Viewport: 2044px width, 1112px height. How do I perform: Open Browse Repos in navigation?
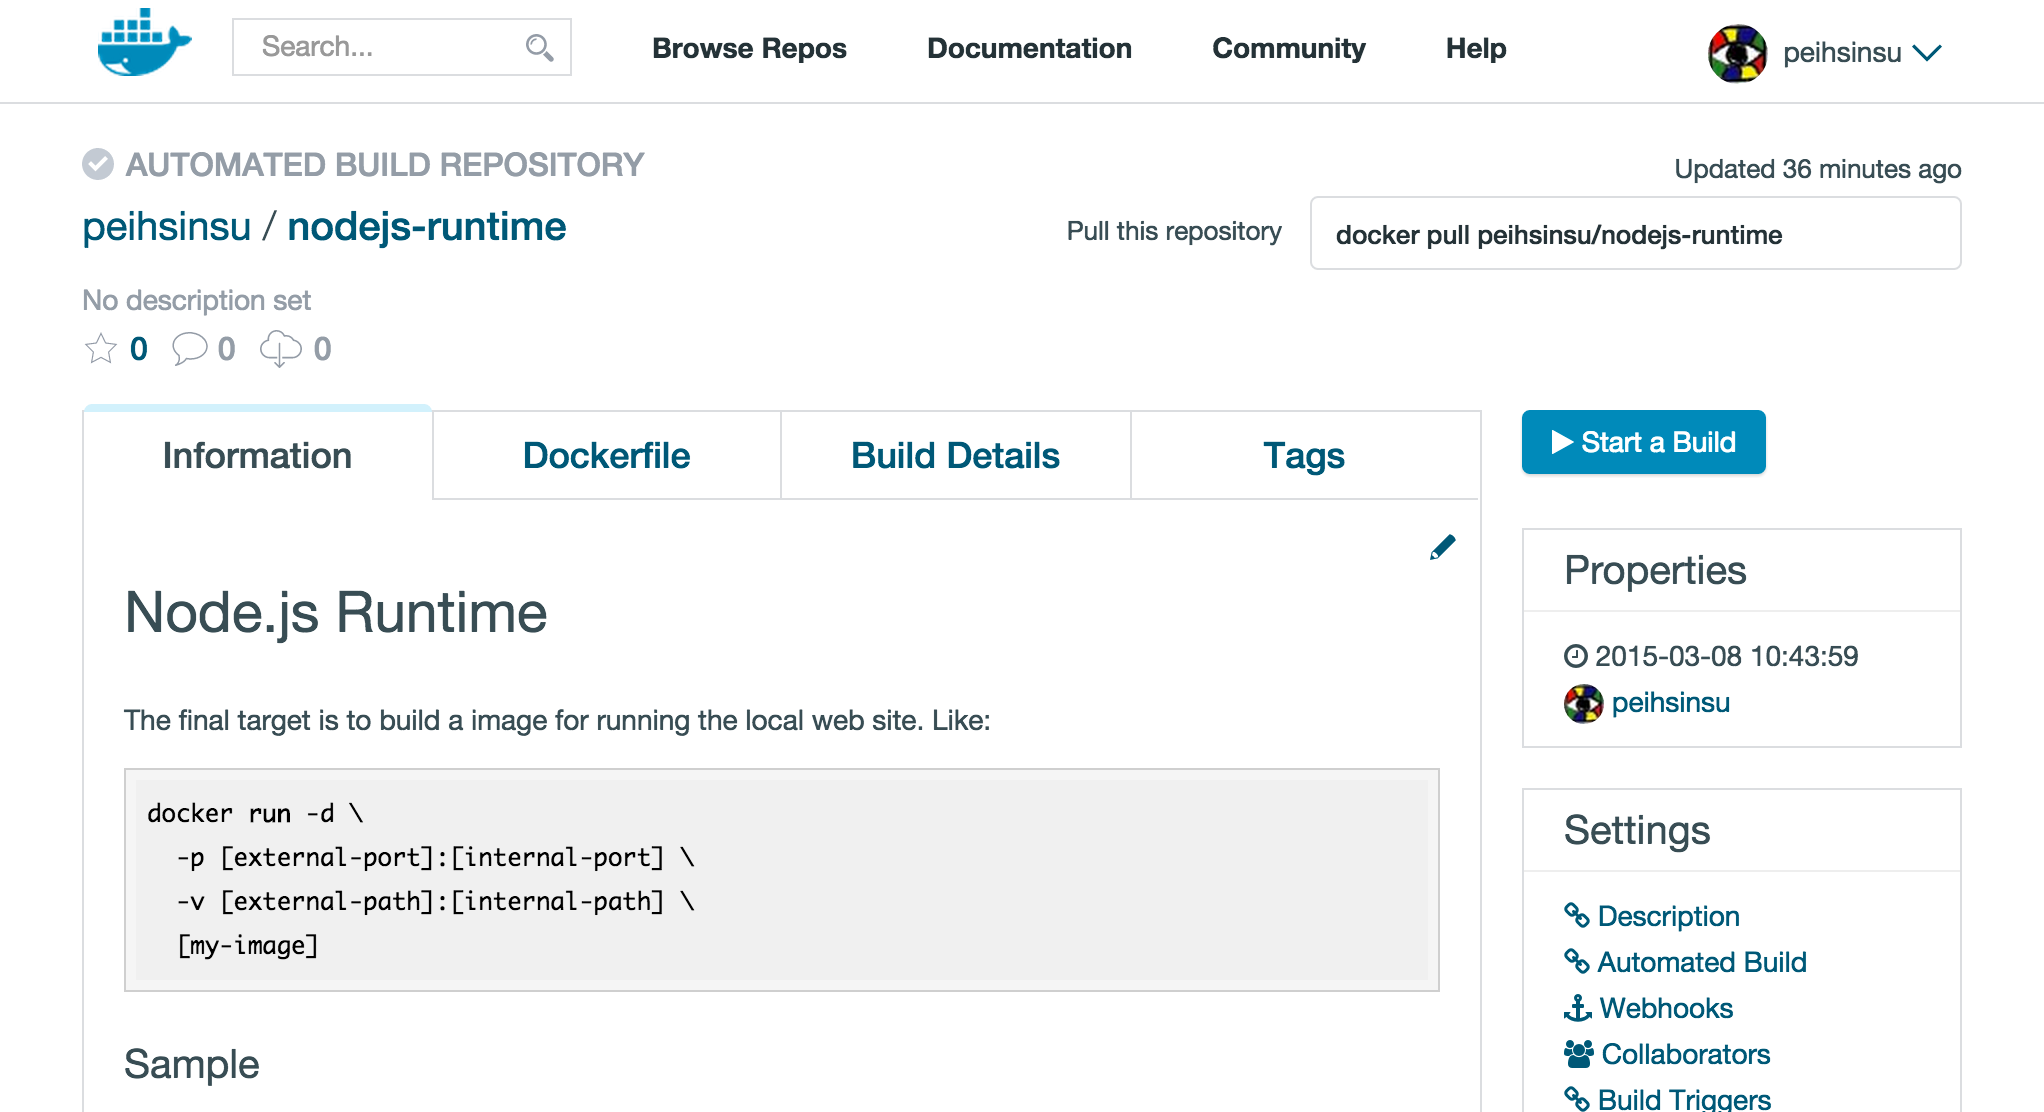point(749,48)
